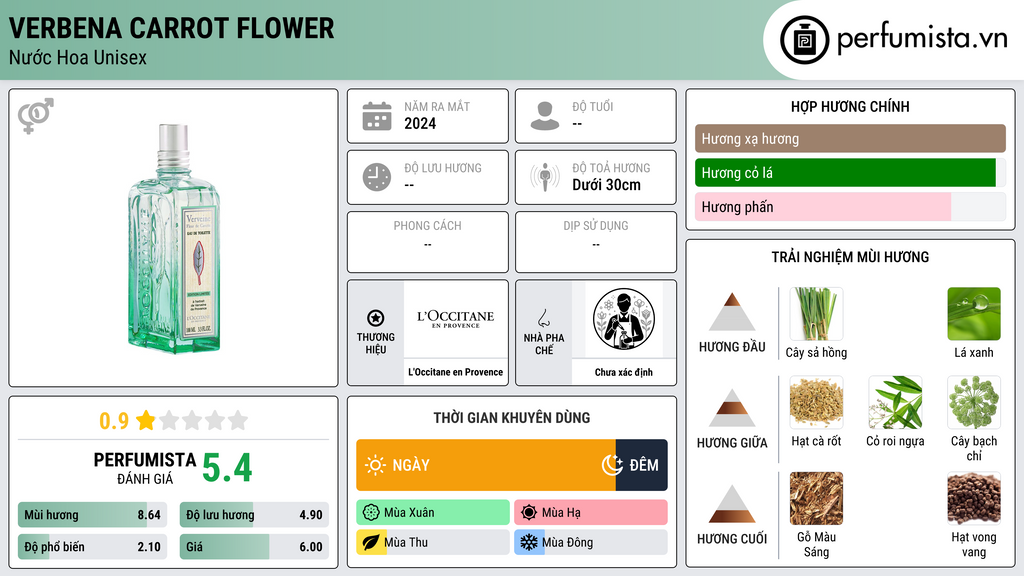Click the Mùi hương 8.64 score bar
1024x576 pixels.
pyautogui.click(x=92, y=515)
